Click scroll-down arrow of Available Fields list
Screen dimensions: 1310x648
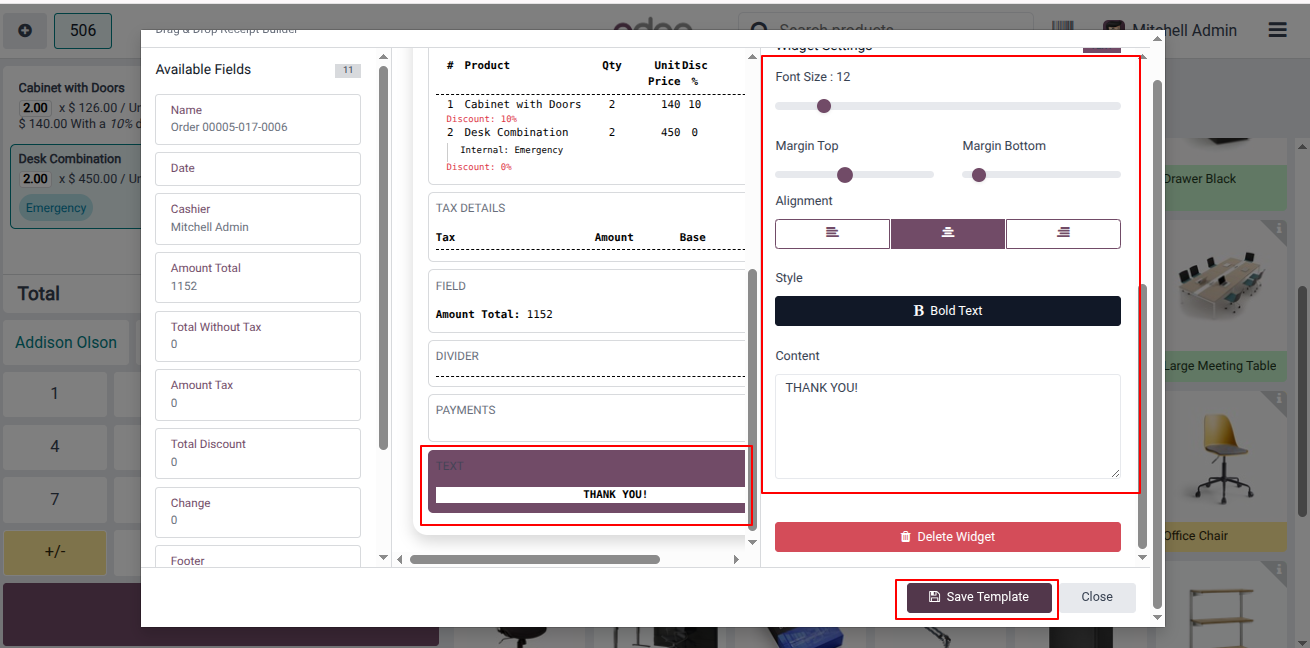(383, 557)
